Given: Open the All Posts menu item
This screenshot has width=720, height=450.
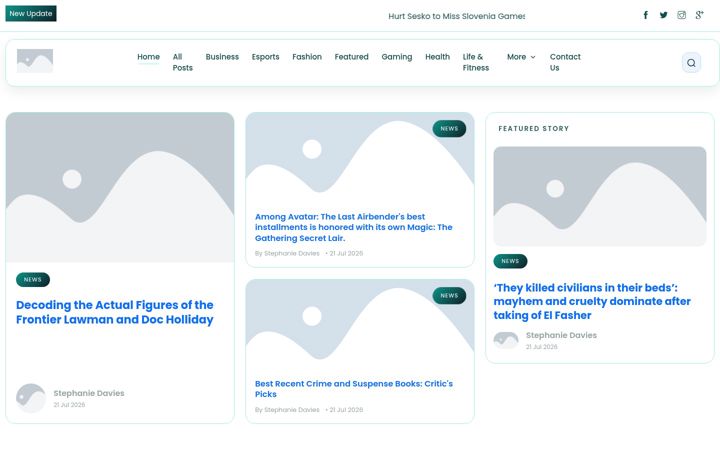Looking at the screenshot, I should pyautogui.click(x=182, y=62).
